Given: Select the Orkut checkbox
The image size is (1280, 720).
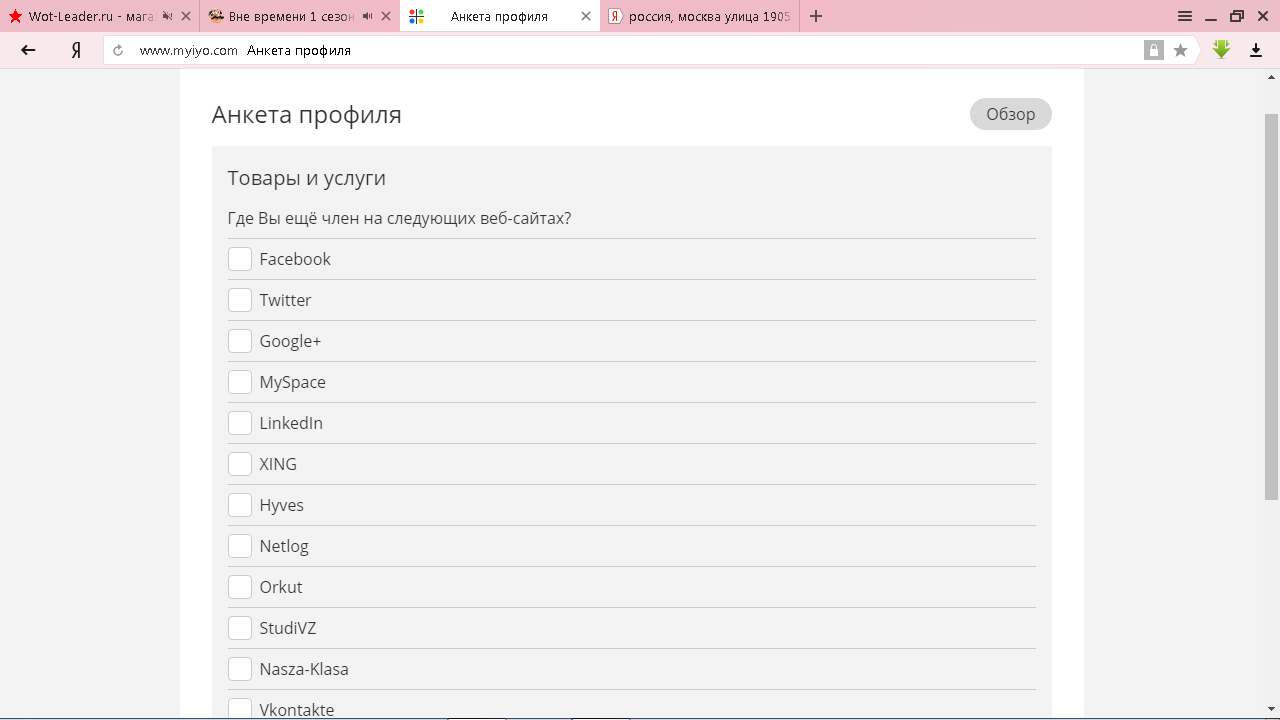Looking at the screenshot, I should [x=240, y=587].
